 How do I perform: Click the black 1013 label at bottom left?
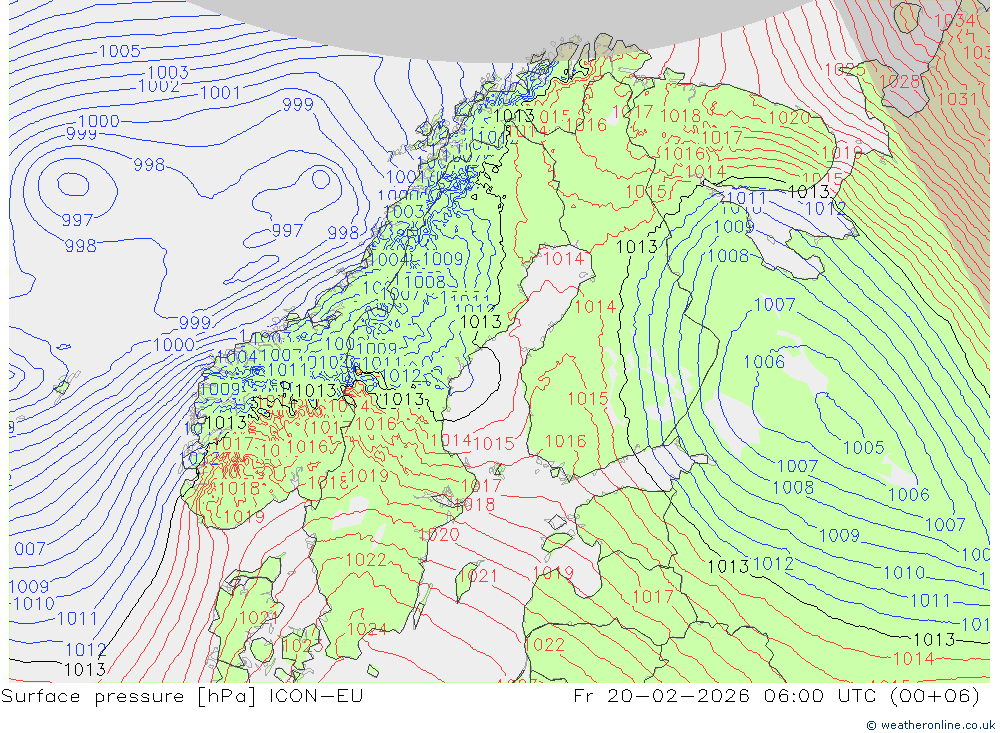click(x=85, y=669)
